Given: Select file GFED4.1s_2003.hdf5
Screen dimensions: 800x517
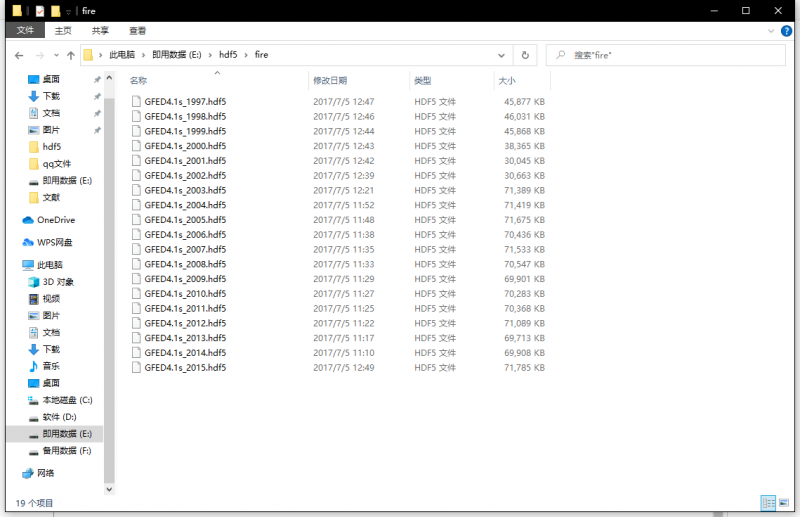Looking at the screenshot, I should (x=185, y=190).
